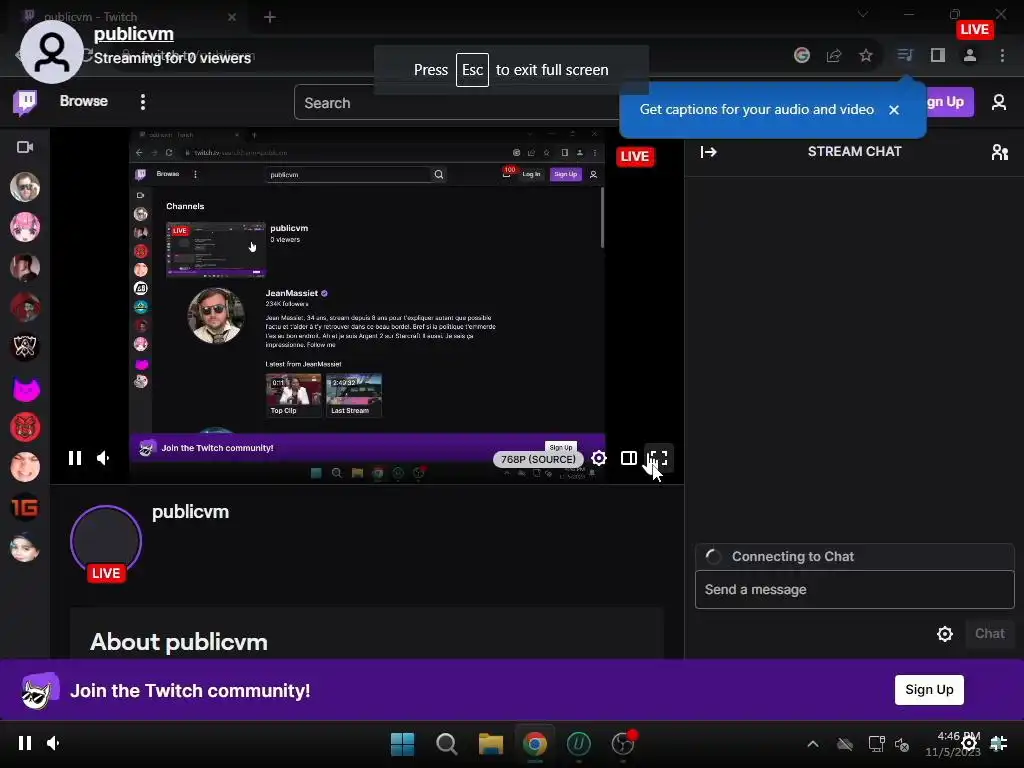Viewport: 1024px width, 768px height.
Task: Collapse the stream chat panel
Action: (x=709, y=152)
